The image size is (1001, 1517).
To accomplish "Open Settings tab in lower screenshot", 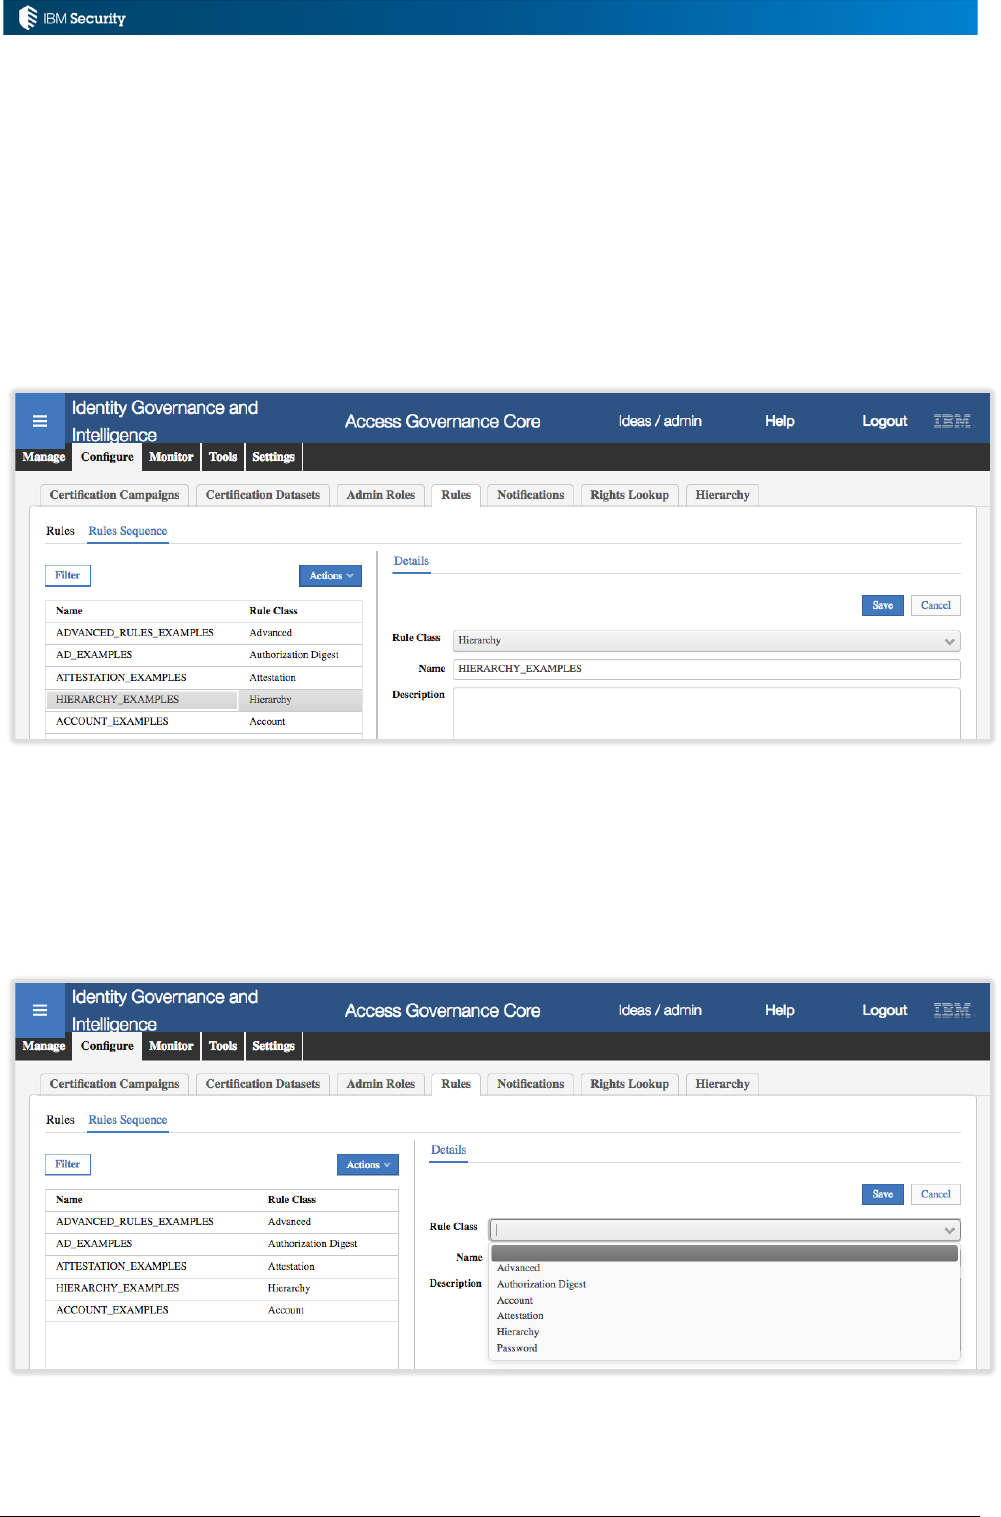I will coord(273,1046).
